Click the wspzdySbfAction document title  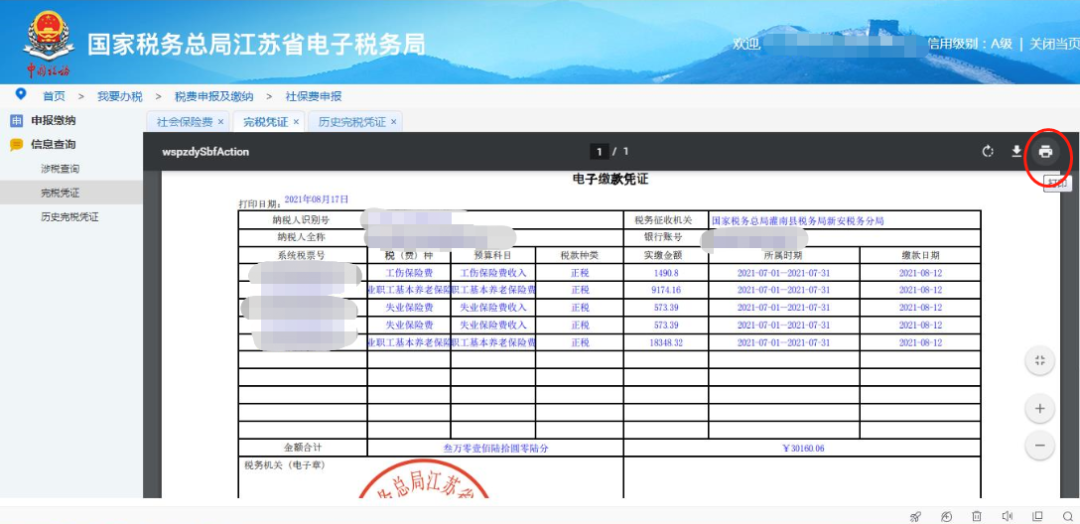pos(205,151)
